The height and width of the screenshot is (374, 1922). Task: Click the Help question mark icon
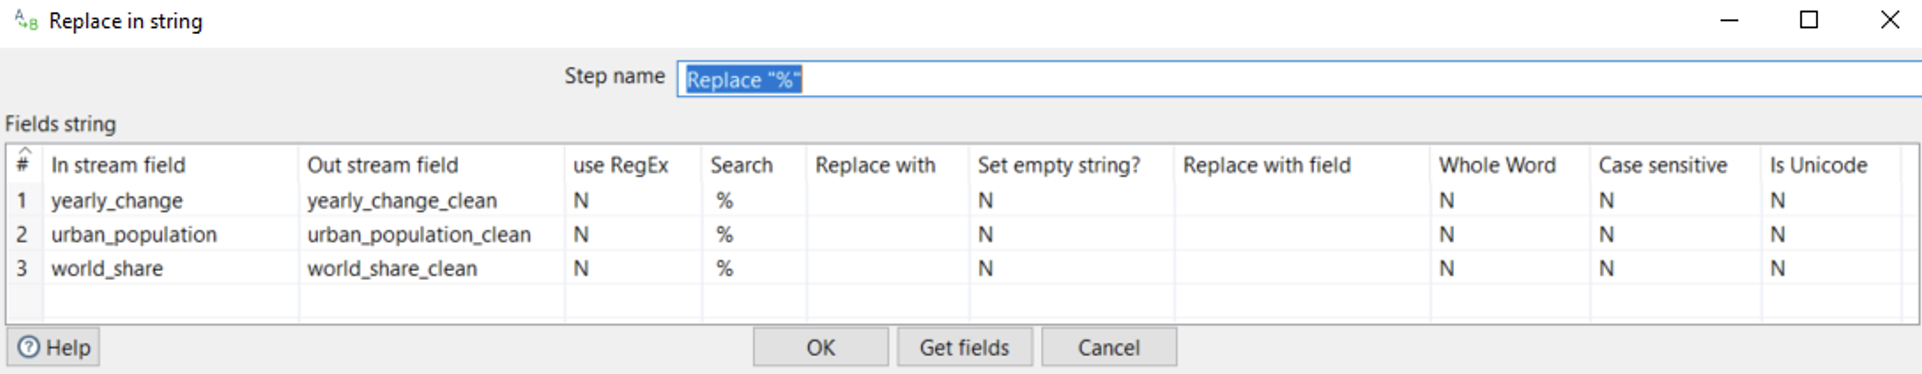tap(29, 347)
